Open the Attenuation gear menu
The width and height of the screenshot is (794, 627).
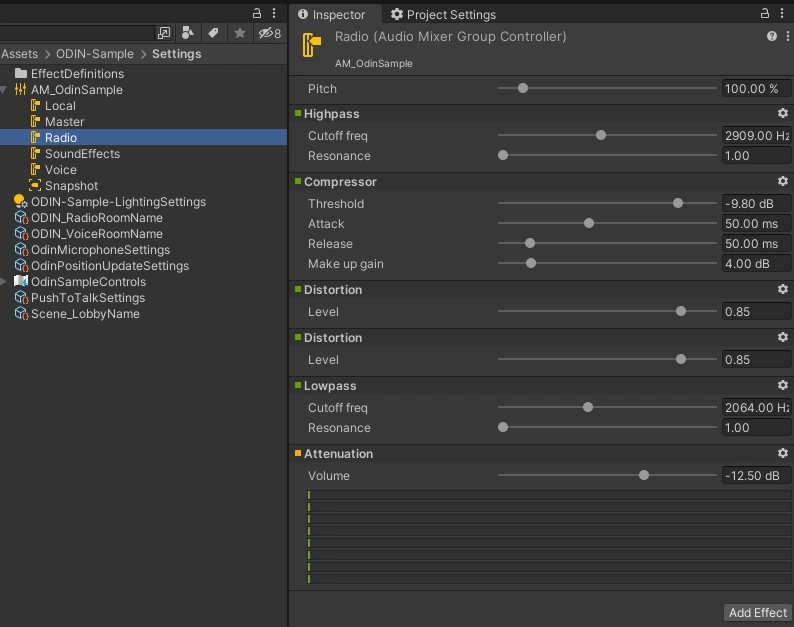[782, 453]
